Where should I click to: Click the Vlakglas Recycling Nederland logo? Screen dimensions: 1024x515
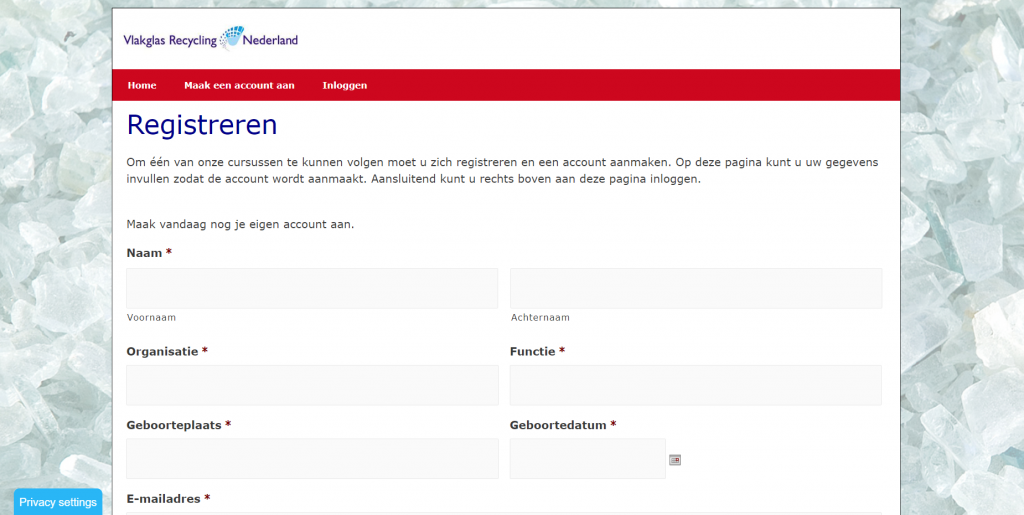click(x=210, y=40)
